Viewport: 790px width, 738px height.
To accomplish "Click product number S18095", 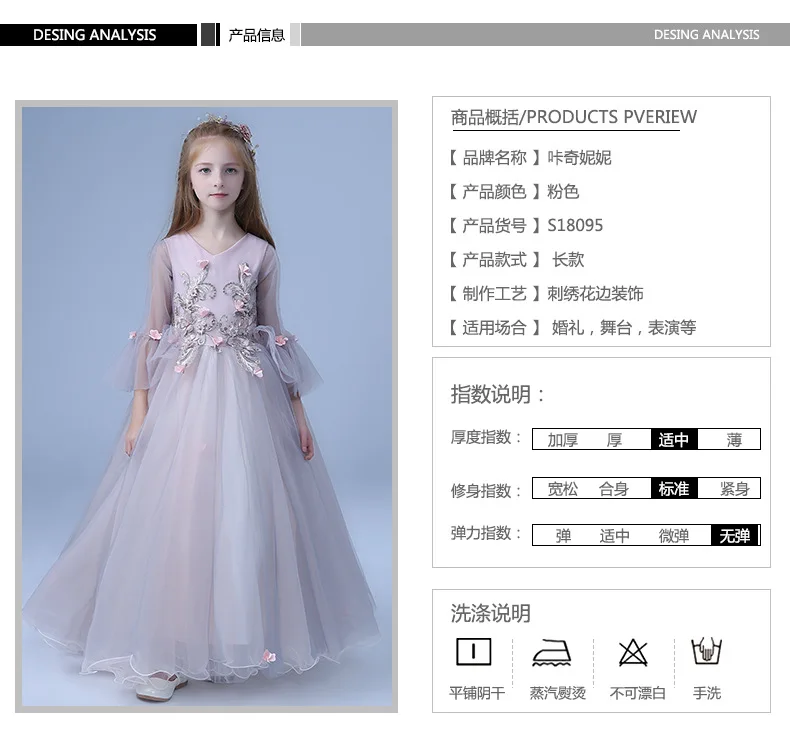I will (575, 225).
